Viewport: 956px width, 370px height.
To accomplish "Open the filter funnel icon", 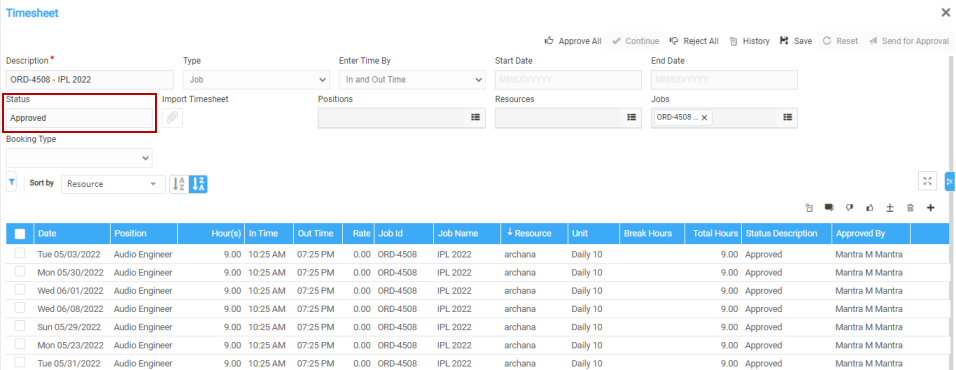I will pos(11,182).
